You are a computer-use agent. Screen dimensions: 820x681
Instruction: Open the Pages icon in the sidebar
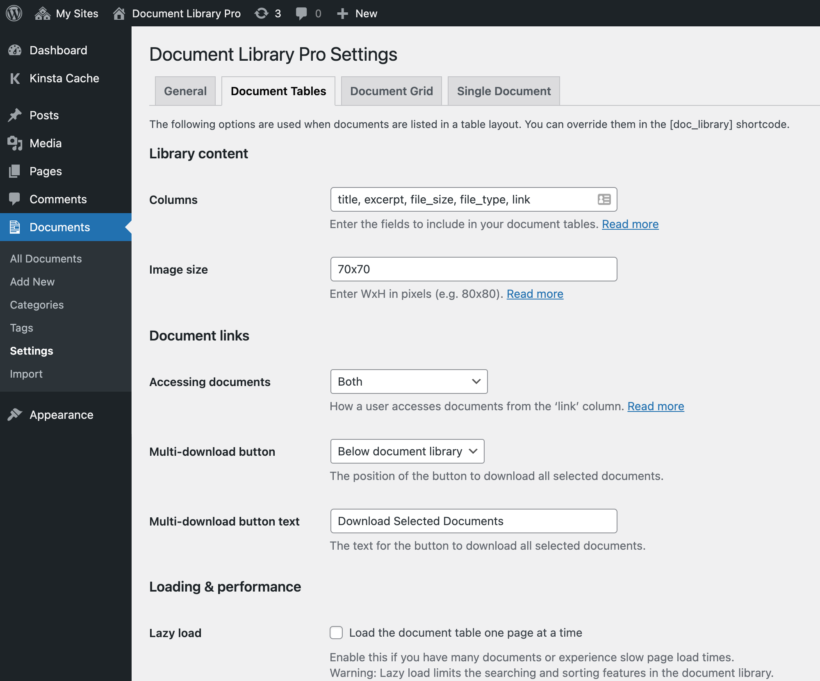[x=15, y=170]
